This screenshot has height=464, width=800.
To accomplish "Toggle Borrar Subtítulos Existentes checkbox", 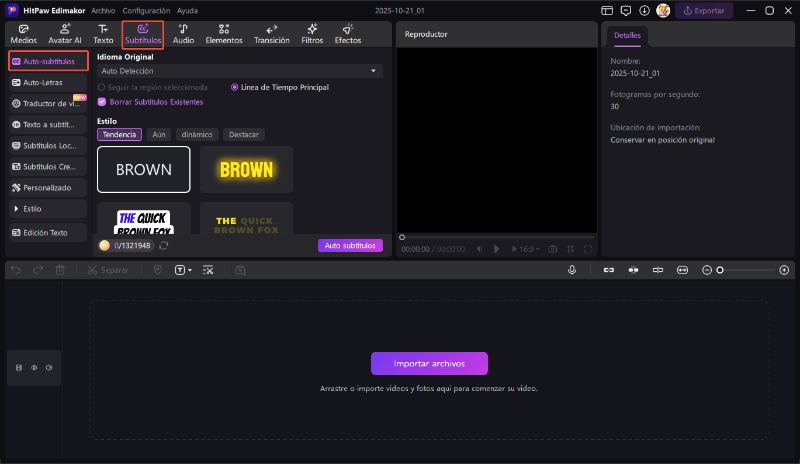I will click(x=102, y=102).
